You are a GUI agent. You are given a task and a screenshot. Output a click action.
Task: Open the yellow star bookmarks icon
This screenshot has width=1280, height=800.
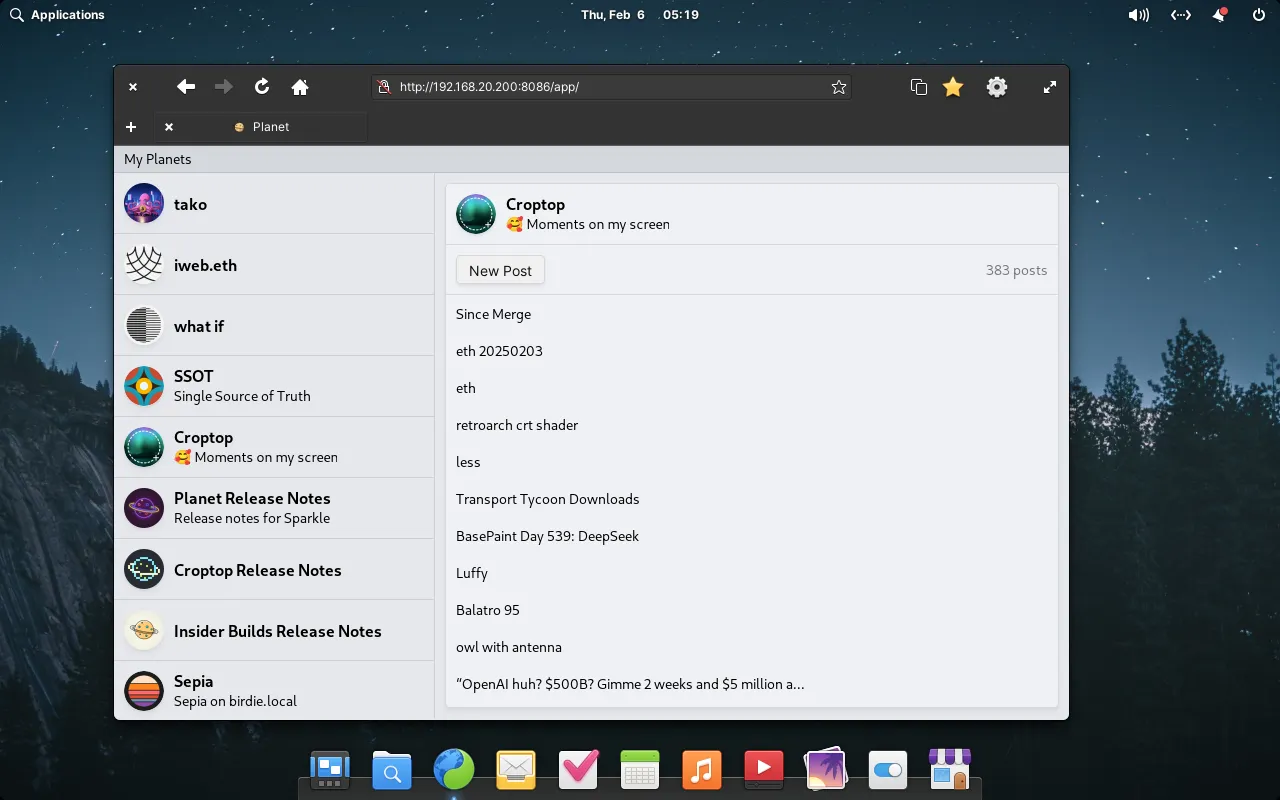[x=953, y=87]
